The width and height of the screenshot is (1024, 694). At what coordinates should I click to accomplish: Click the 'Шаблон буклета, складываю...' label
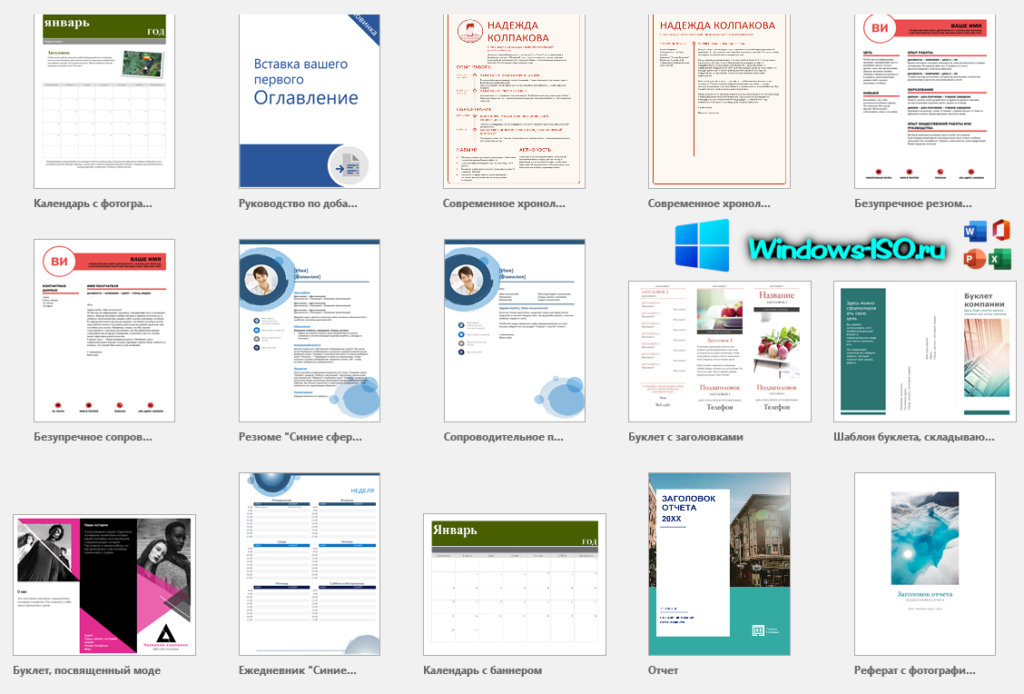pos(914,437)
